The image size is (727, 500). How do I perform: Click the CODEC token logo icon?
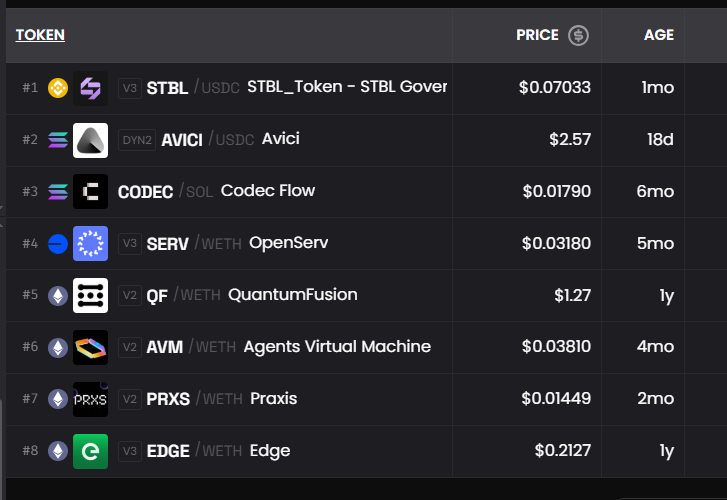90,191
